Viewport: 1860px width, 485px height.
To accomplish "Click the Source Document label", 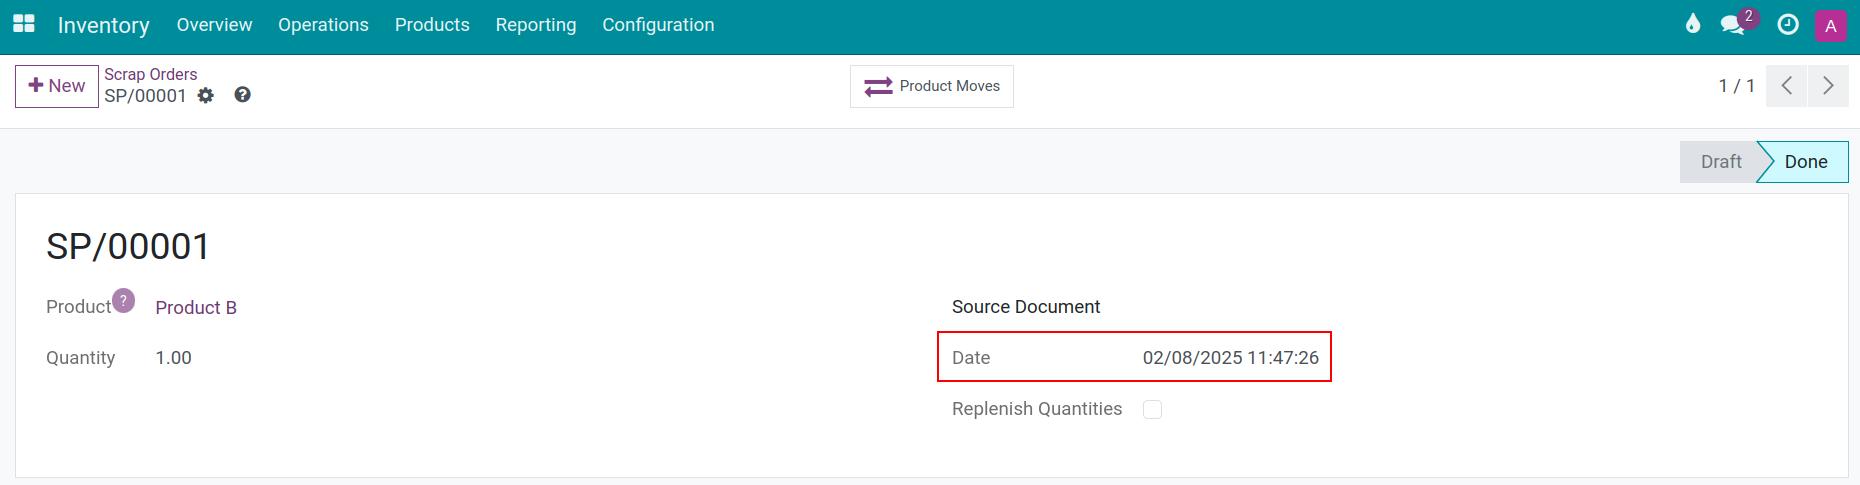I will click(1026, 307).
